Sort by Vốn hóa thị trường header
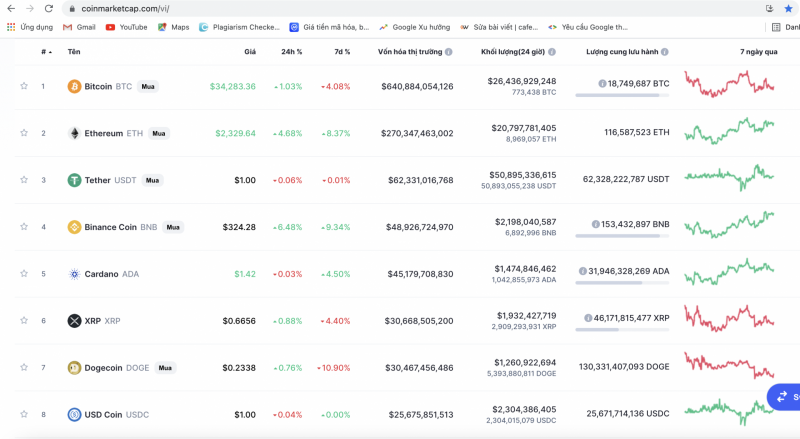This screenshot has height=439, width=800. pyautogui.click(x=410, y=52)
